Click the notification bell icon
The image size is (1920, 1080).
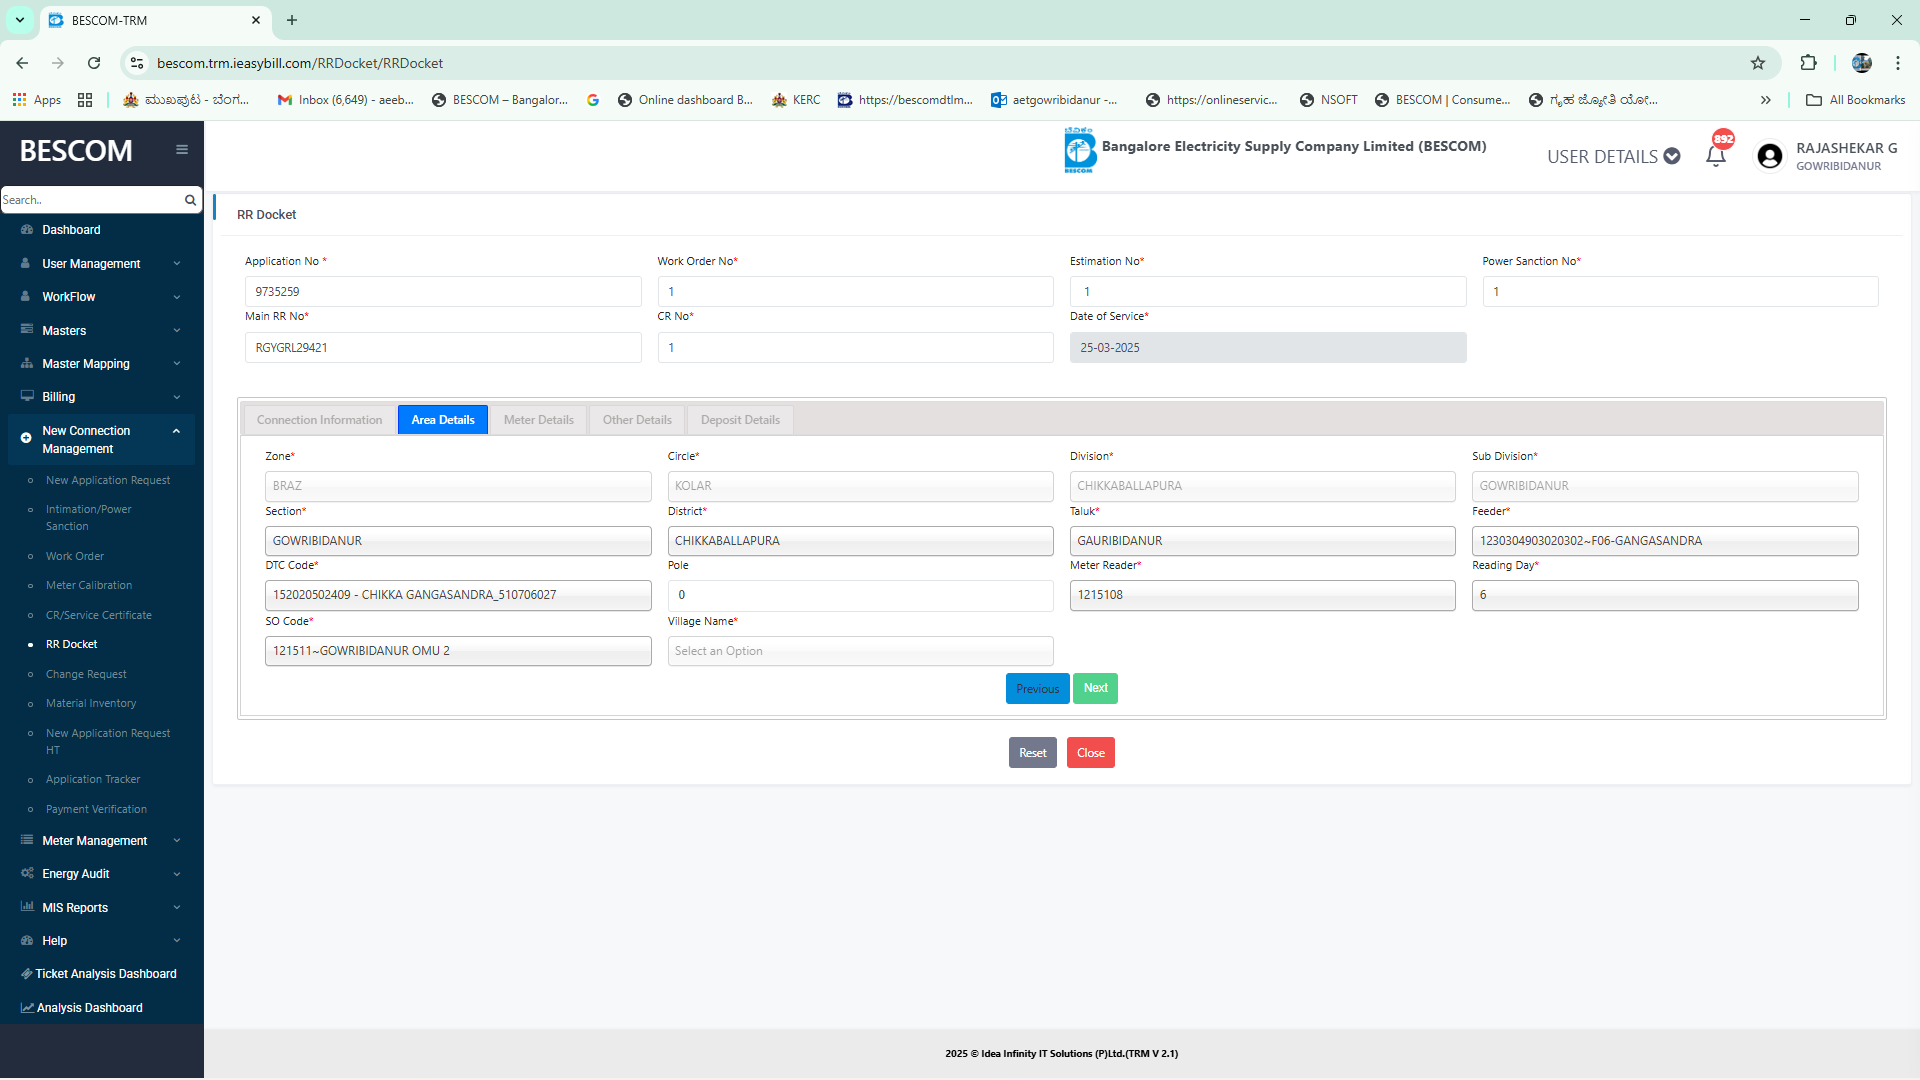click(x=1716, y=156)
